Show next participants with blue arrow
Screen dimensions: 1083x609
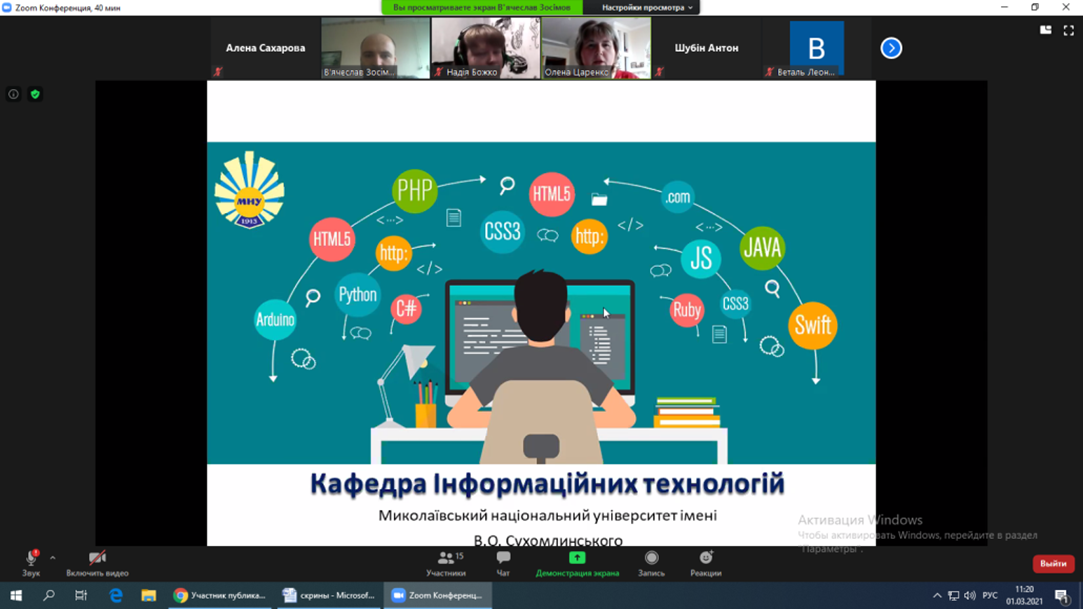[x=891, y=48]
